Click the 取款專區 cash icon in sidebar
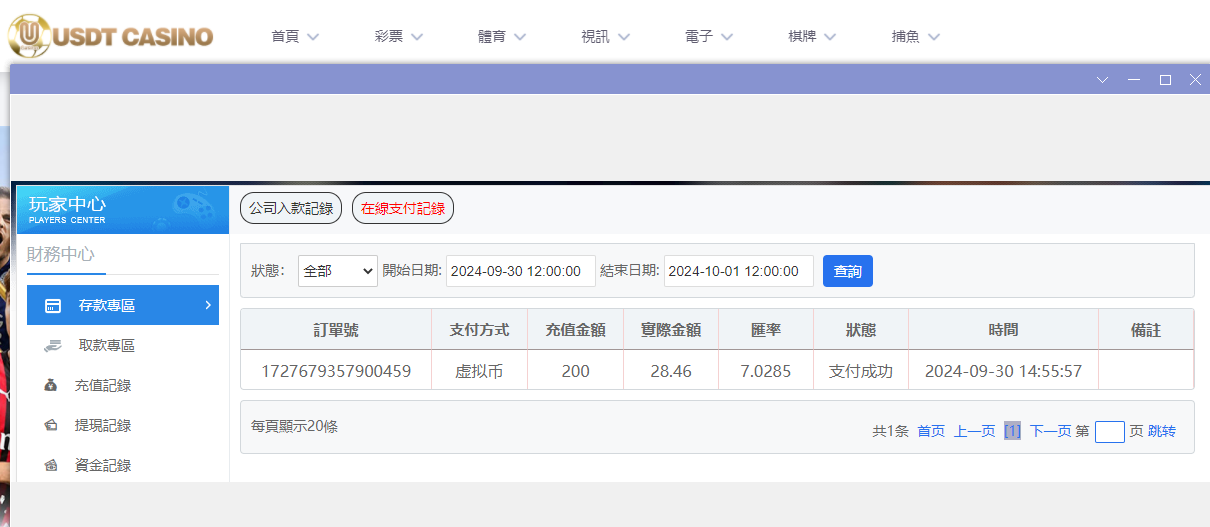The width and height of the screenshot is (1210, 527). coord(54,346)
